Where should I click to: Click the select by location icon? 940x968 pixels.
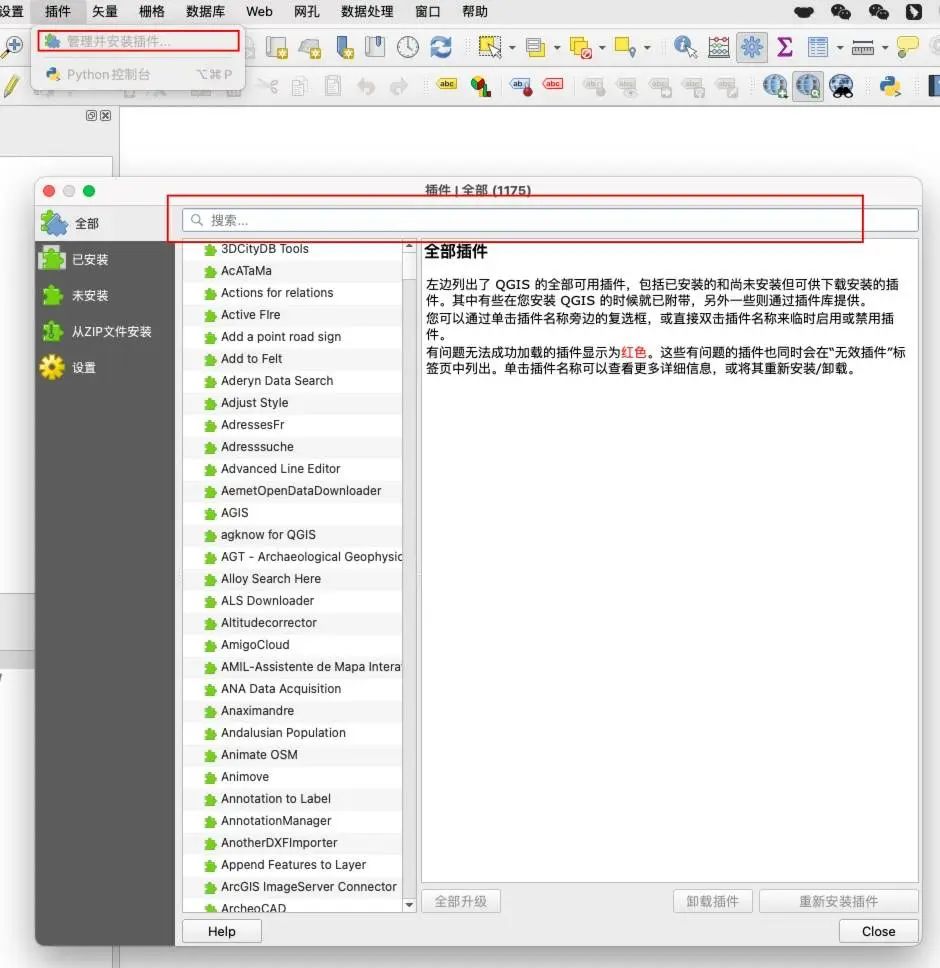(x=625, y=47)
